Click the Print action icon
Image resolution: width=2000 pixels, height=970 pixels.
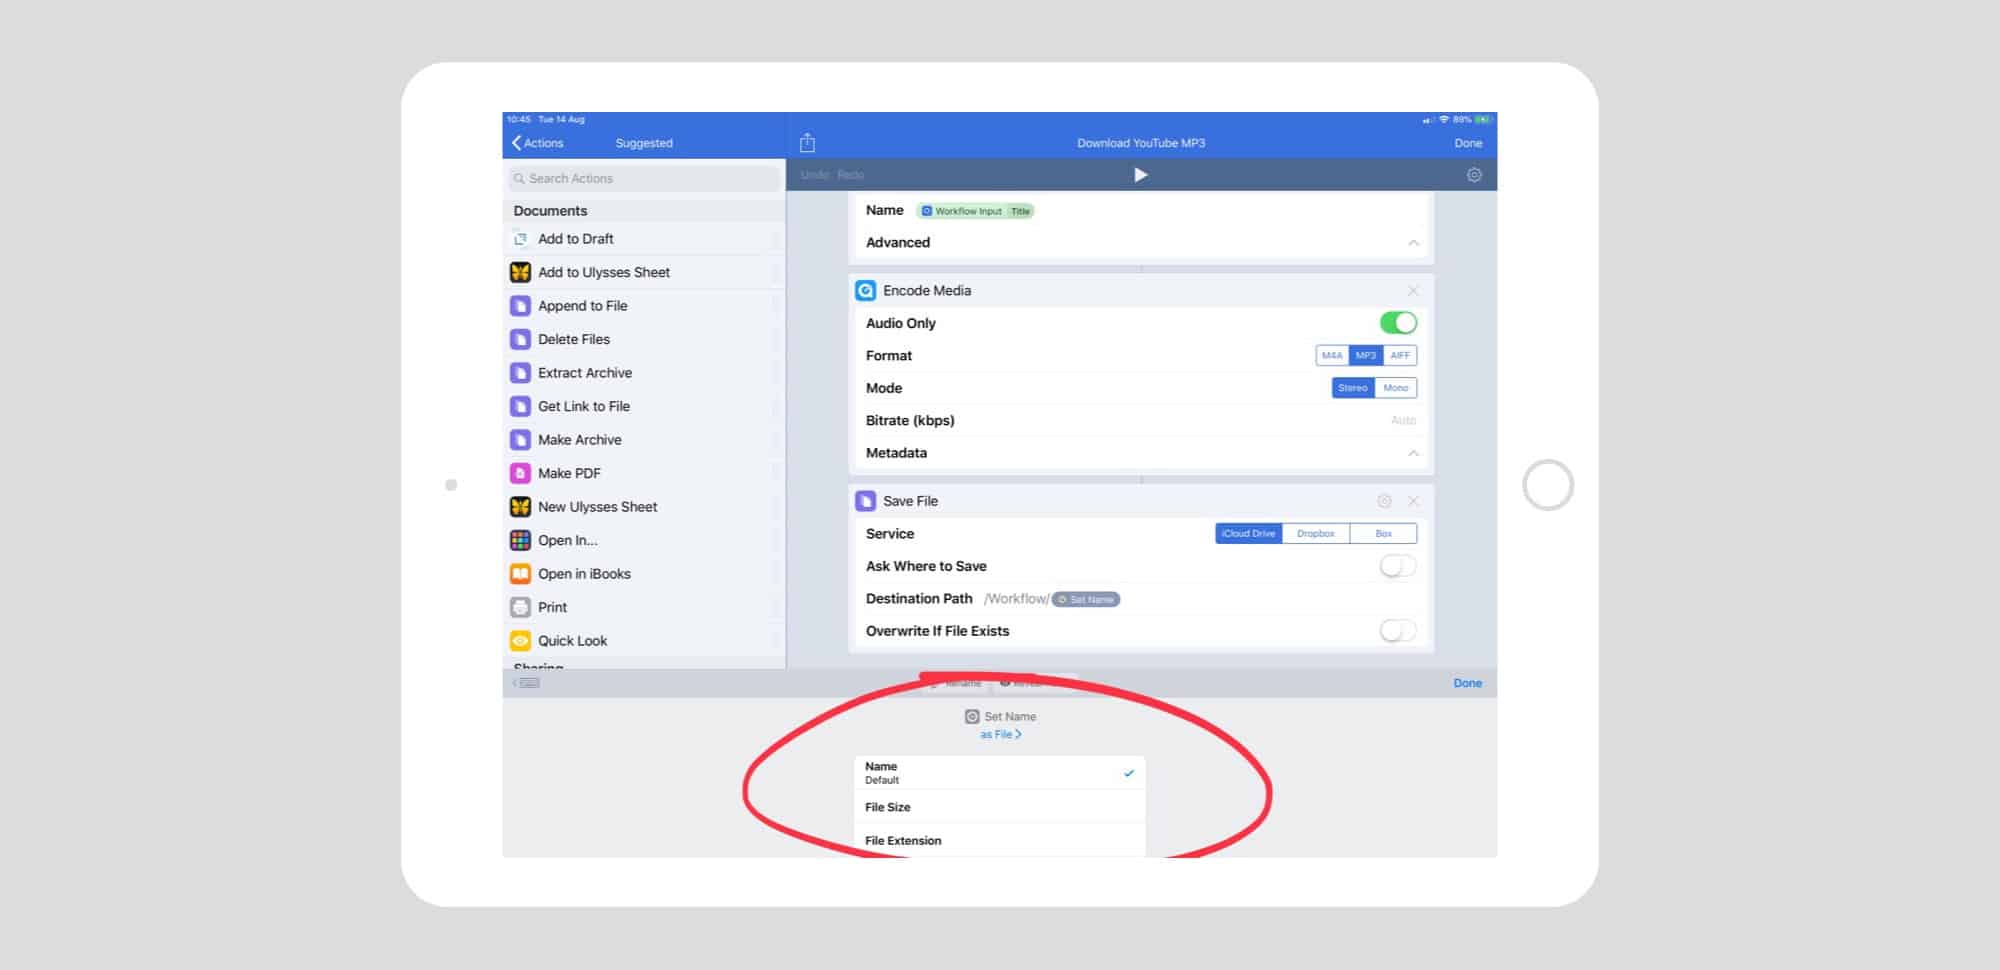[520, 607]
